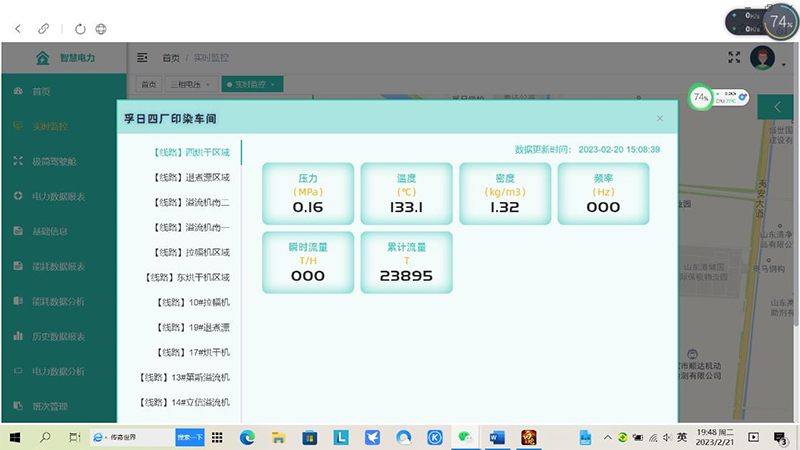Click the 基础信息 sidebar icon

click(x=18, y=231)
